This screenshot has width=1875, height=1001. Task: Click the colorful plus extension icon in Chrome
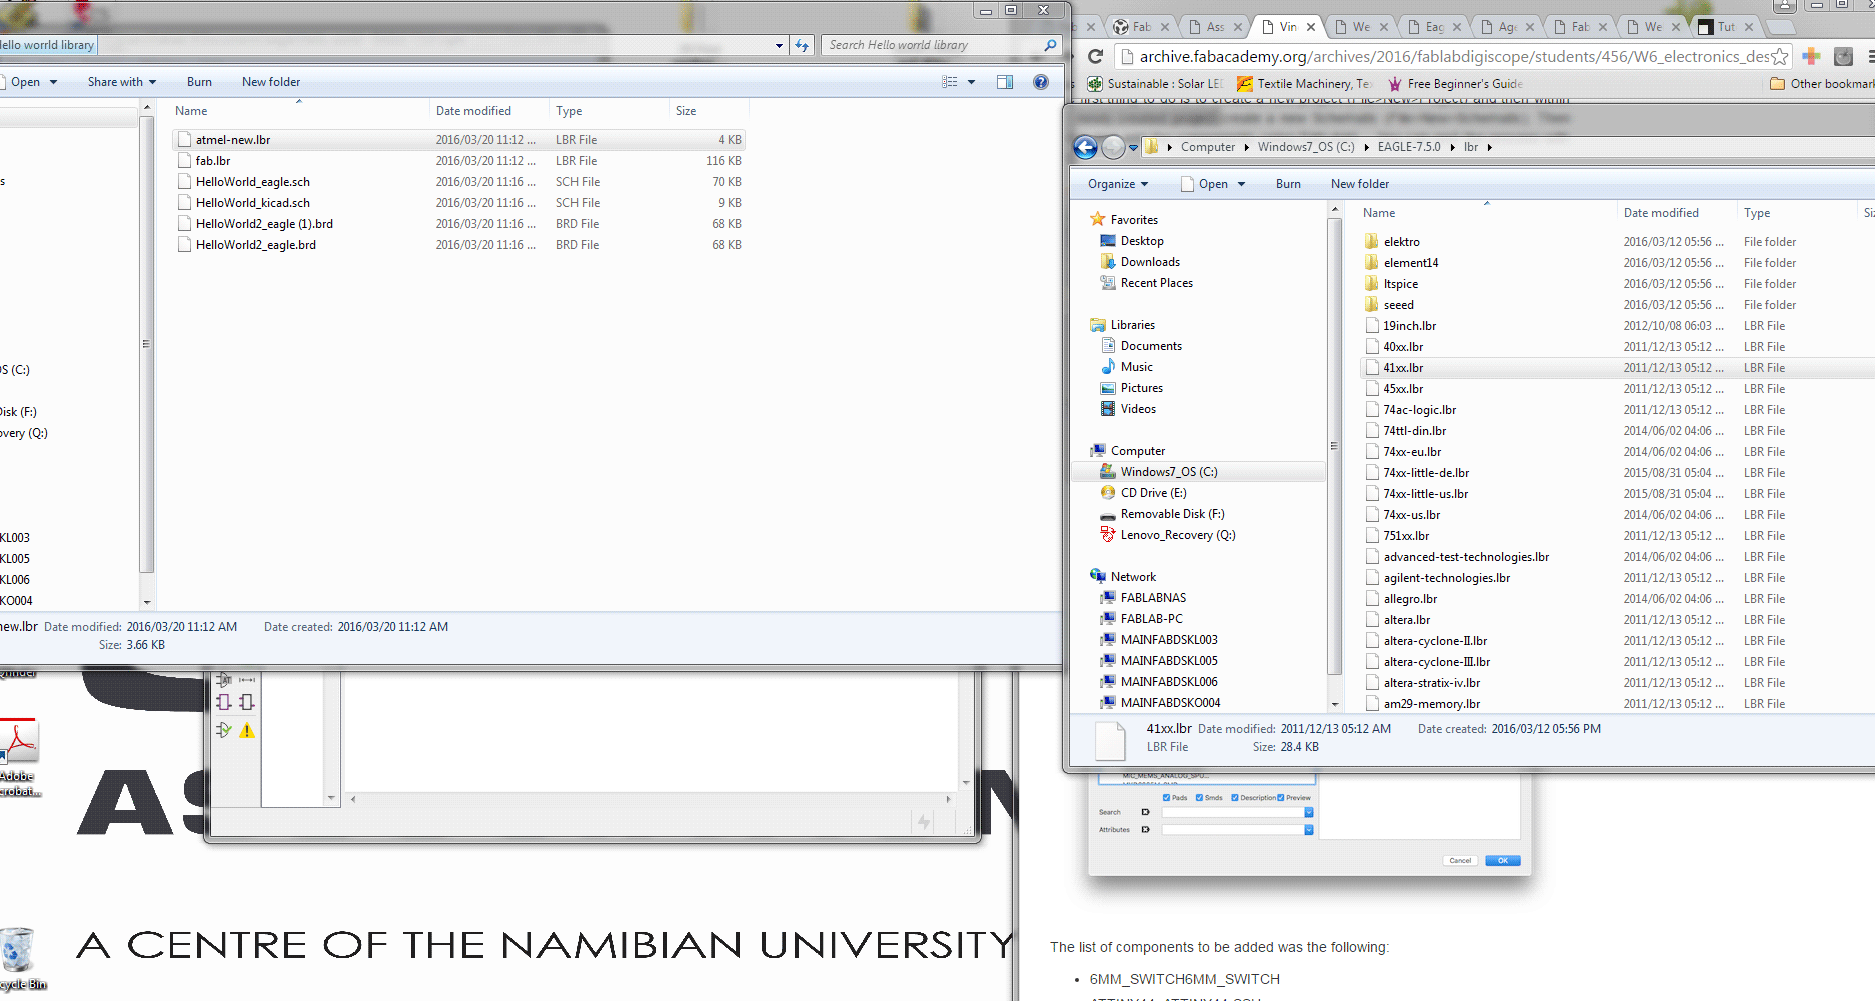pos(1811,57)
